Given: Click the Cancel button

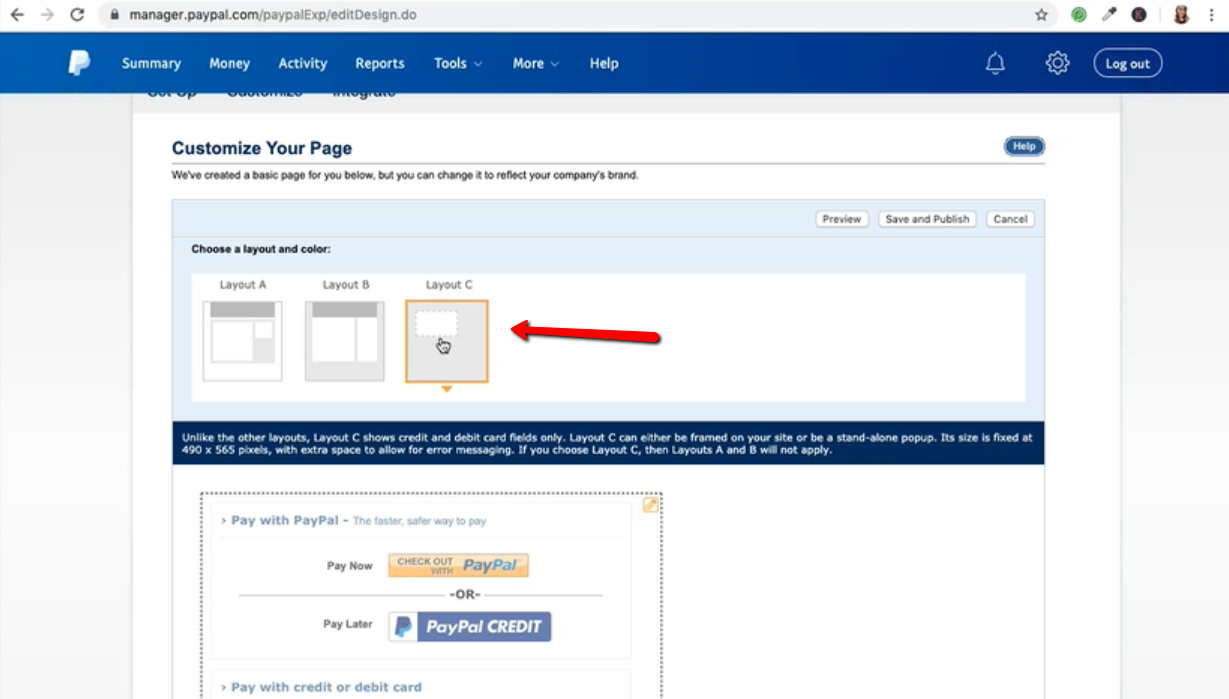Looking at the screenshot, I should pos(1010,219).
